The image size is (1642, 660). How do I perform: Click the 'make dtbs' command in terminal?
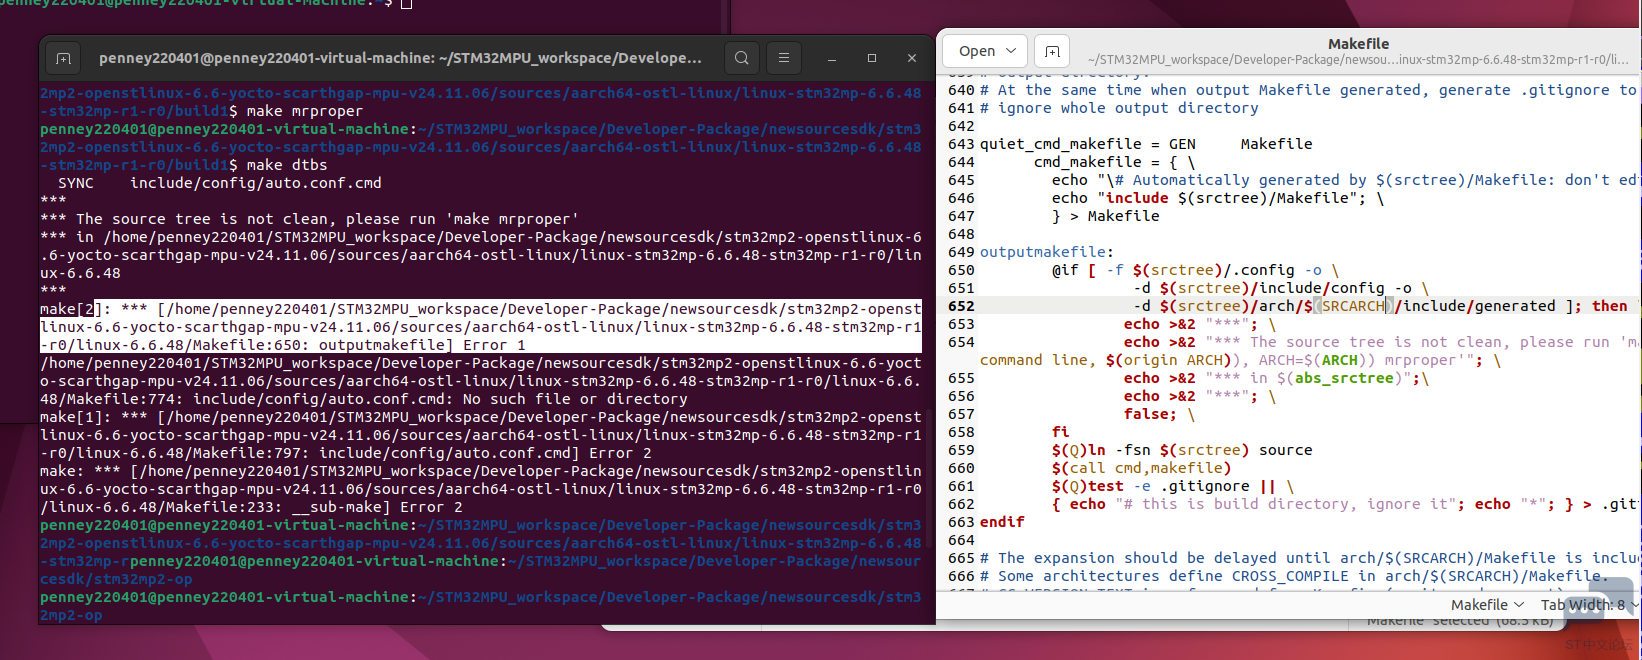click(286, 165)
